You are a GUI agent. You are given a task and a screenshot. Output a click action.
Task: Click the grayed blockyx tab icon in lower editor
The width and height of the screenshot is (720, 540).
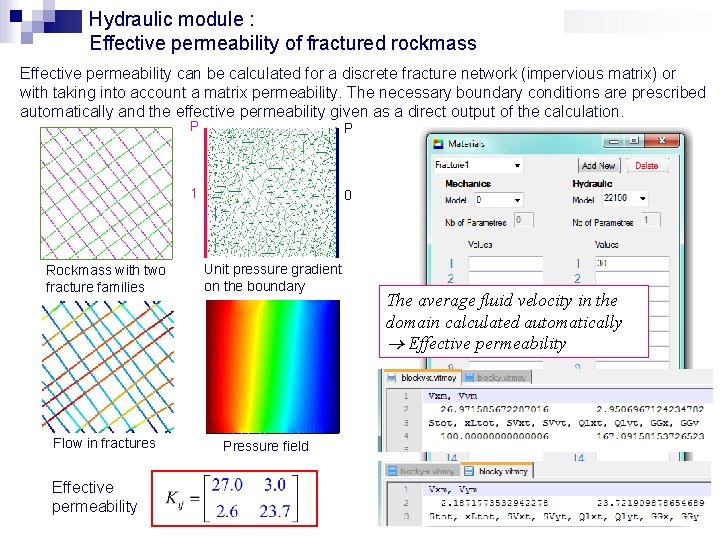392,471
